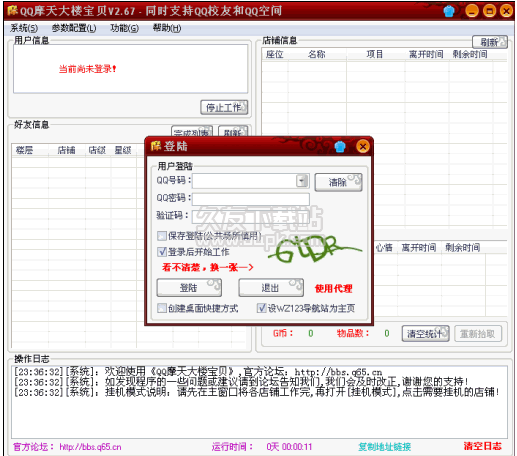The width and height of the screenshot is (517, 456).
Task: Open the 参数配置(L) menu
Action: tap(74, 28)
